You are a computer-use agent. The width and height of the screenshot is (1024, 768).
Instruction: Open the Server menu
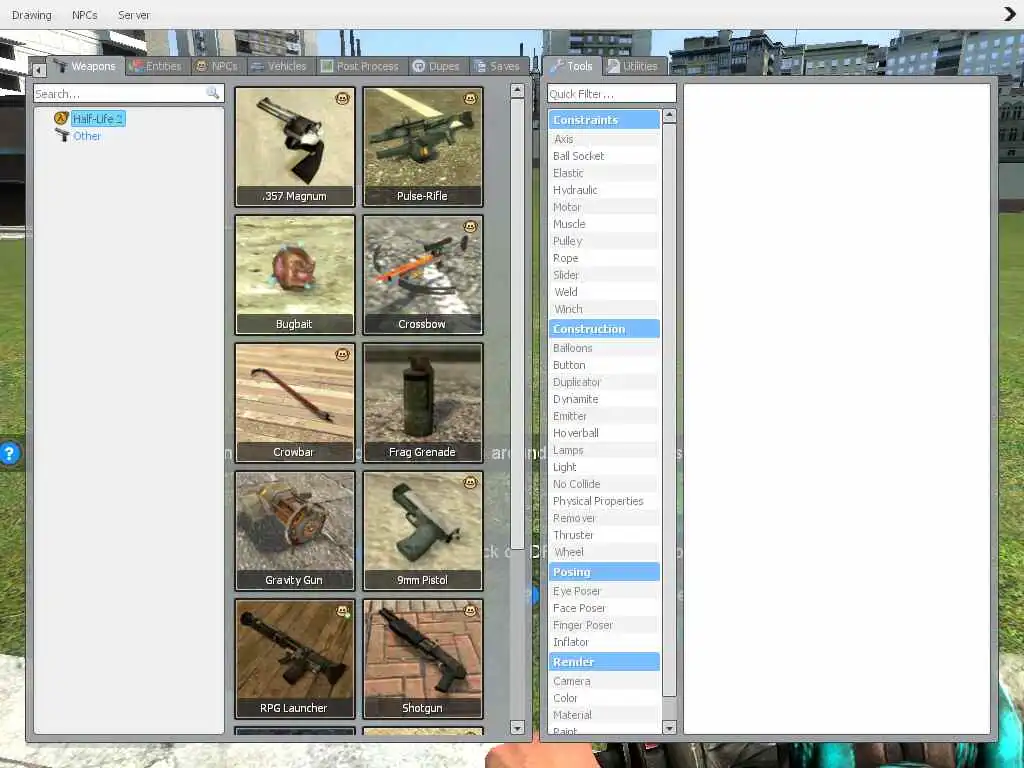[134, 14]
